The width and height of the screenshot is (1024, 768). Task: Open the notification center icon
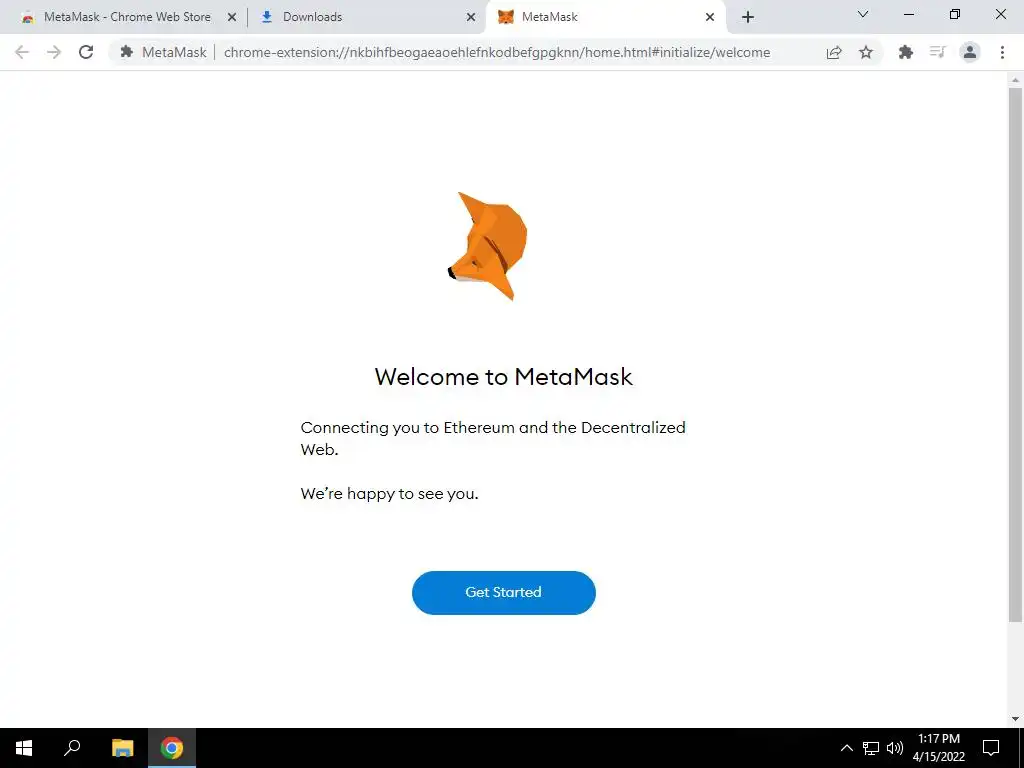[x=991, y=748]
